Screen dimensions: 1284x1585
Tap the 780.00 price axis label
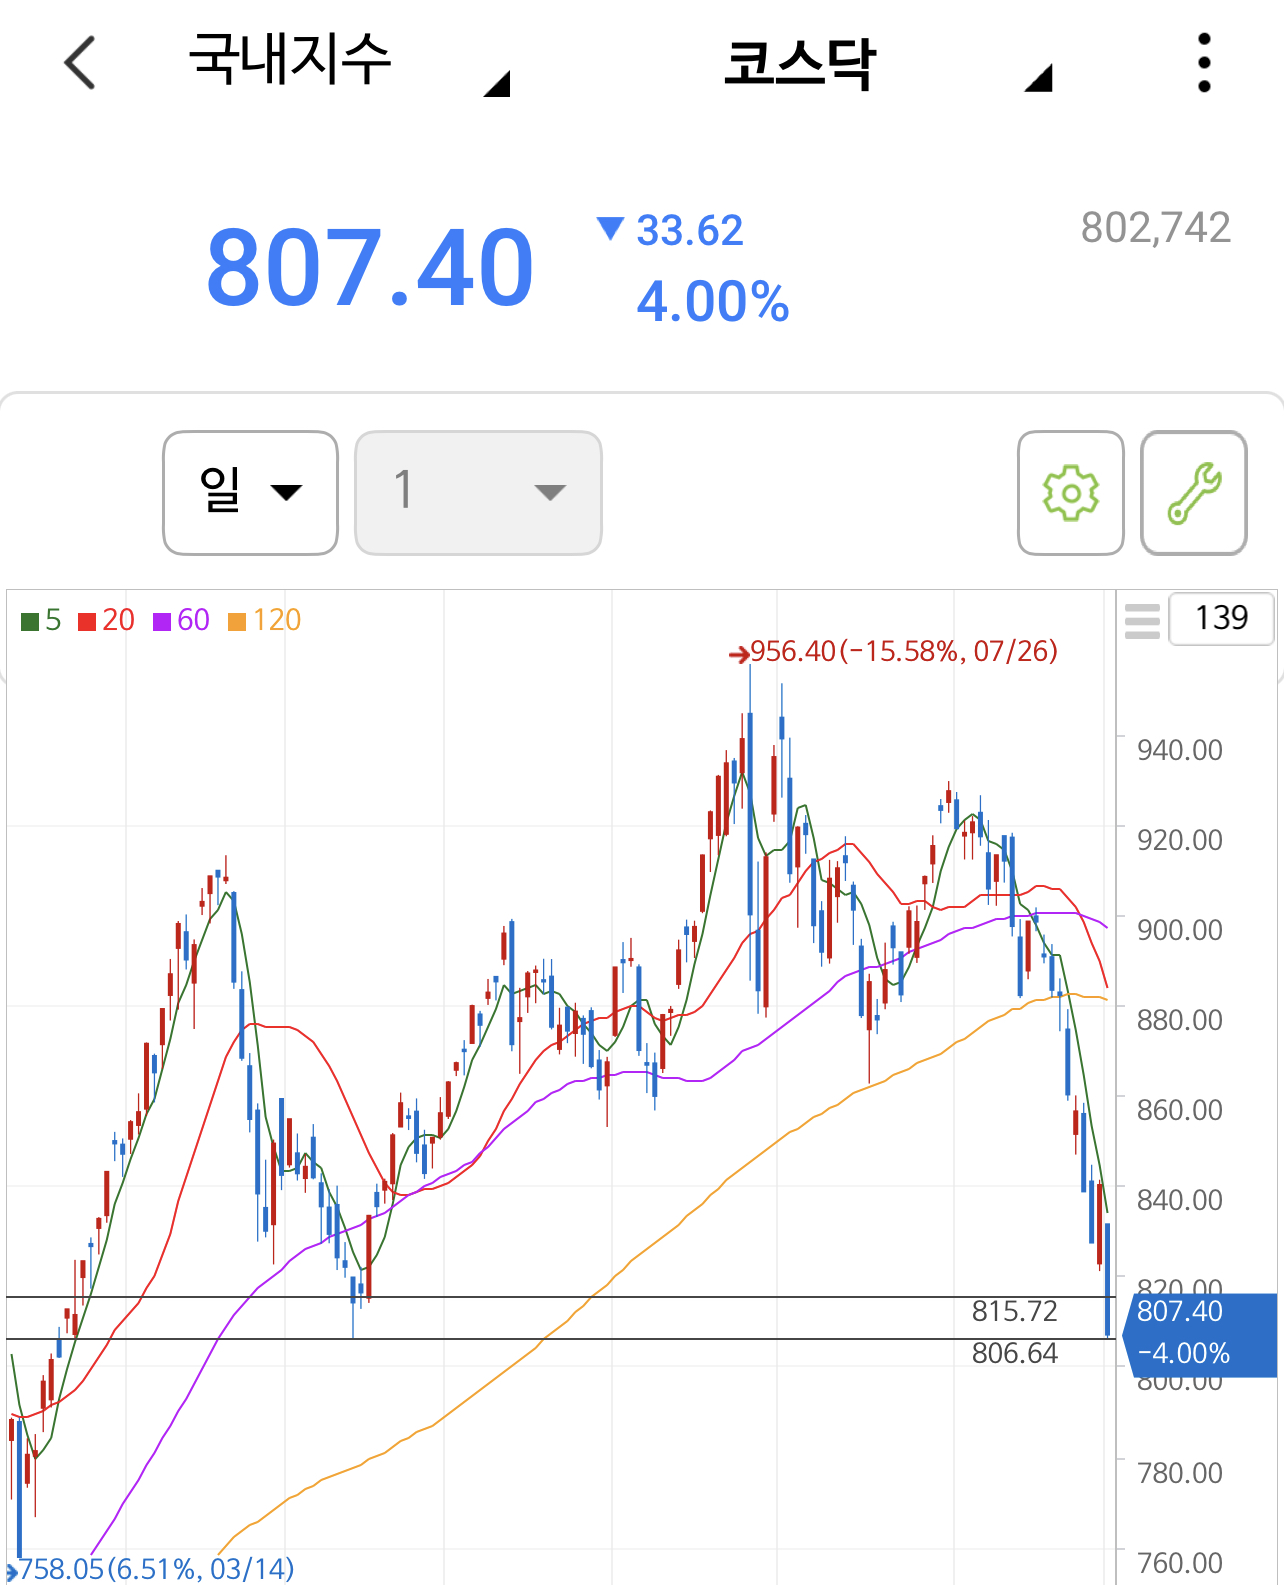[1179, 1473]
